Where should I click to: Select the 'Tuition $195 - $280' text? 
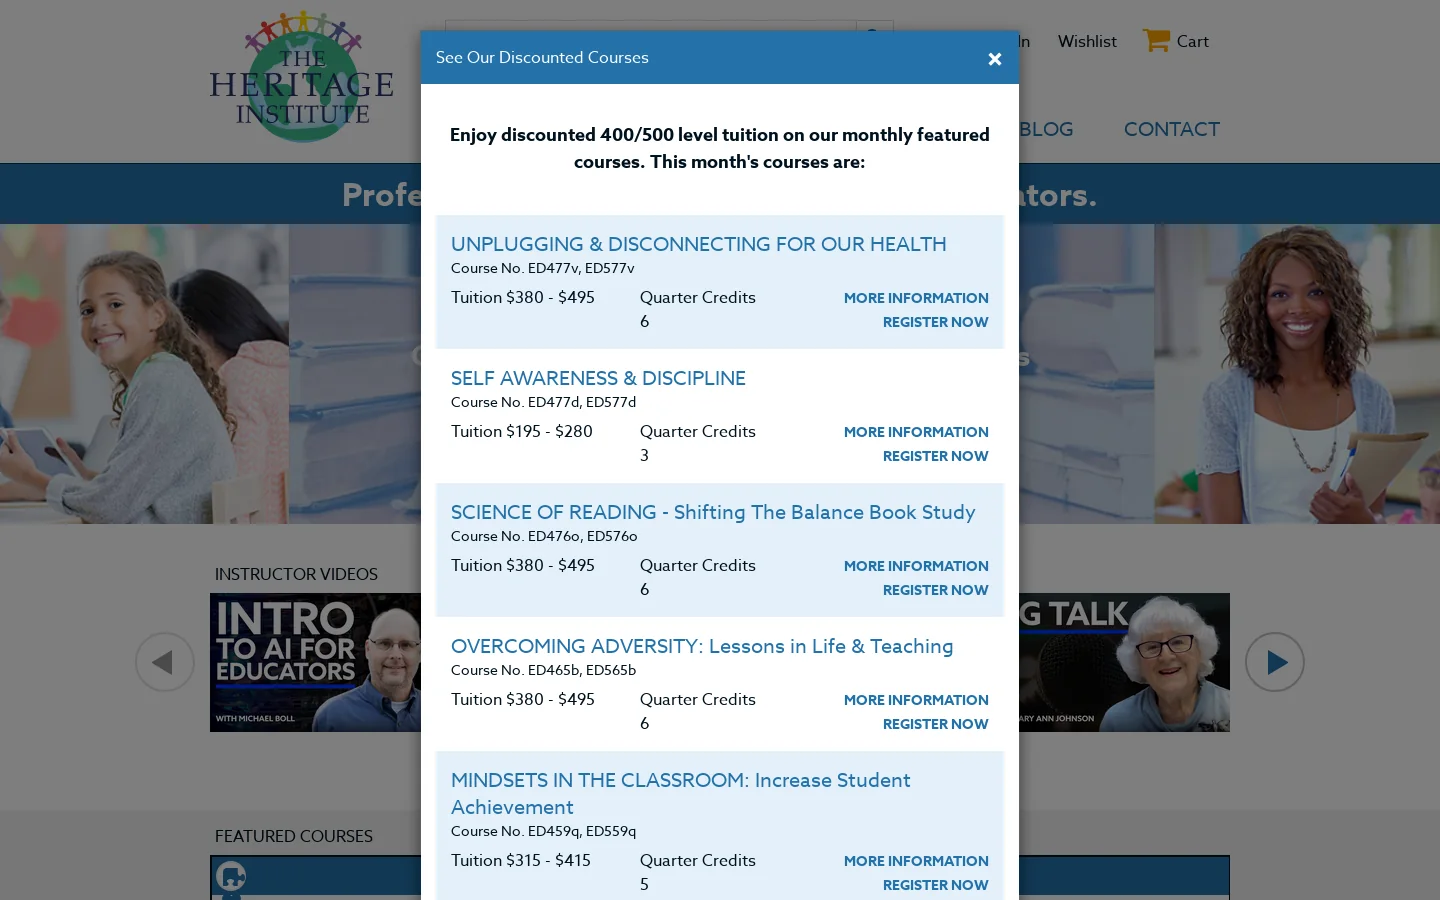(521, 431)
